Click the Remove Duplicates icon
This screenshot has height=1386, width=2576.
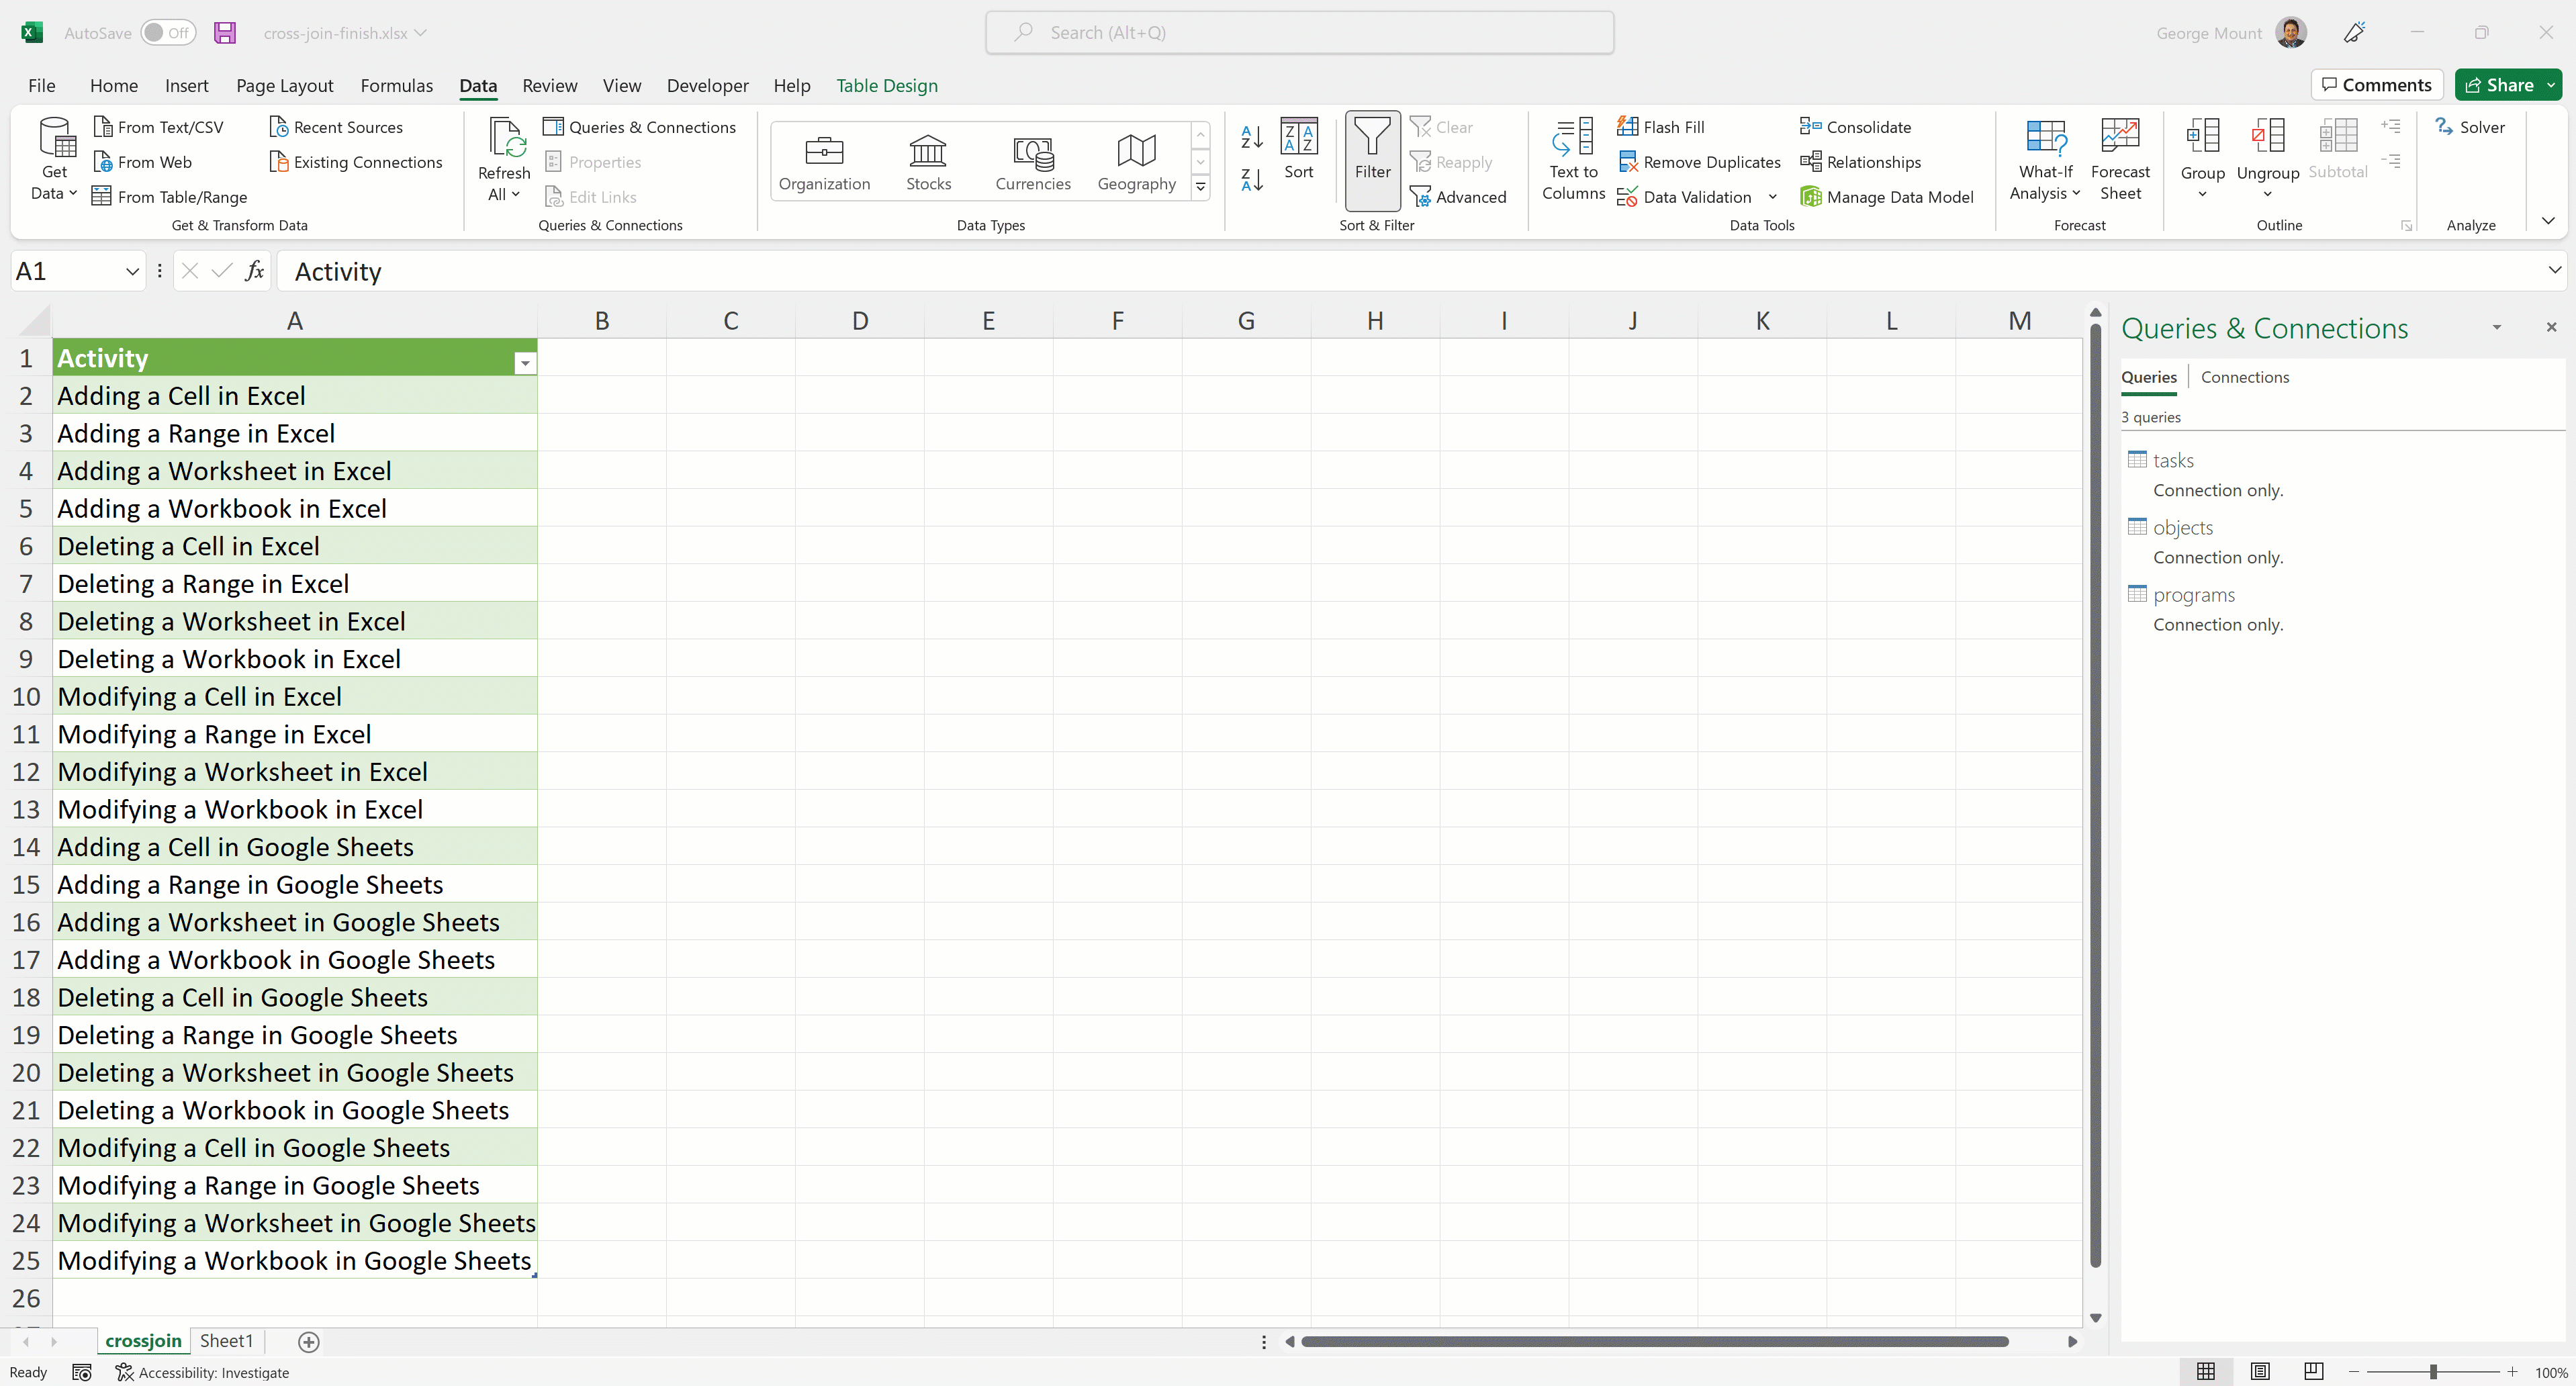(1627, 162)
